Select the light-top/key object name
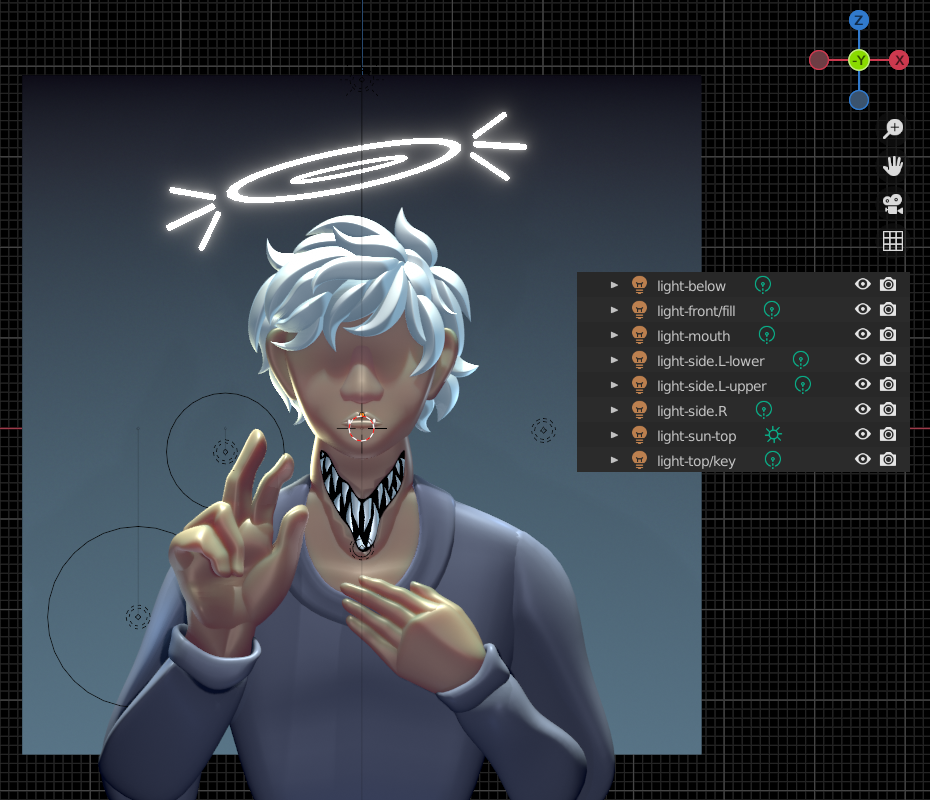 [695, 460]
